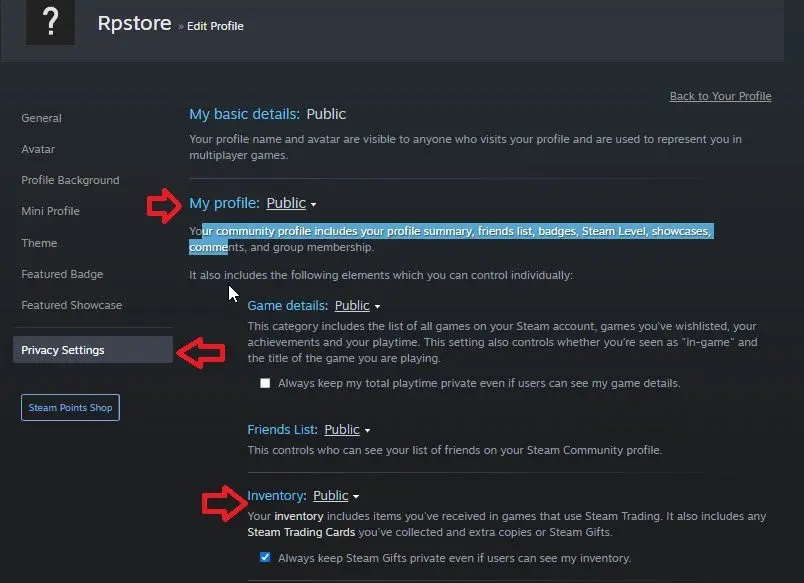The image size is (804, 583).
Task: Click the "Your profile name and avatar" description
Action: coord(466,147)
